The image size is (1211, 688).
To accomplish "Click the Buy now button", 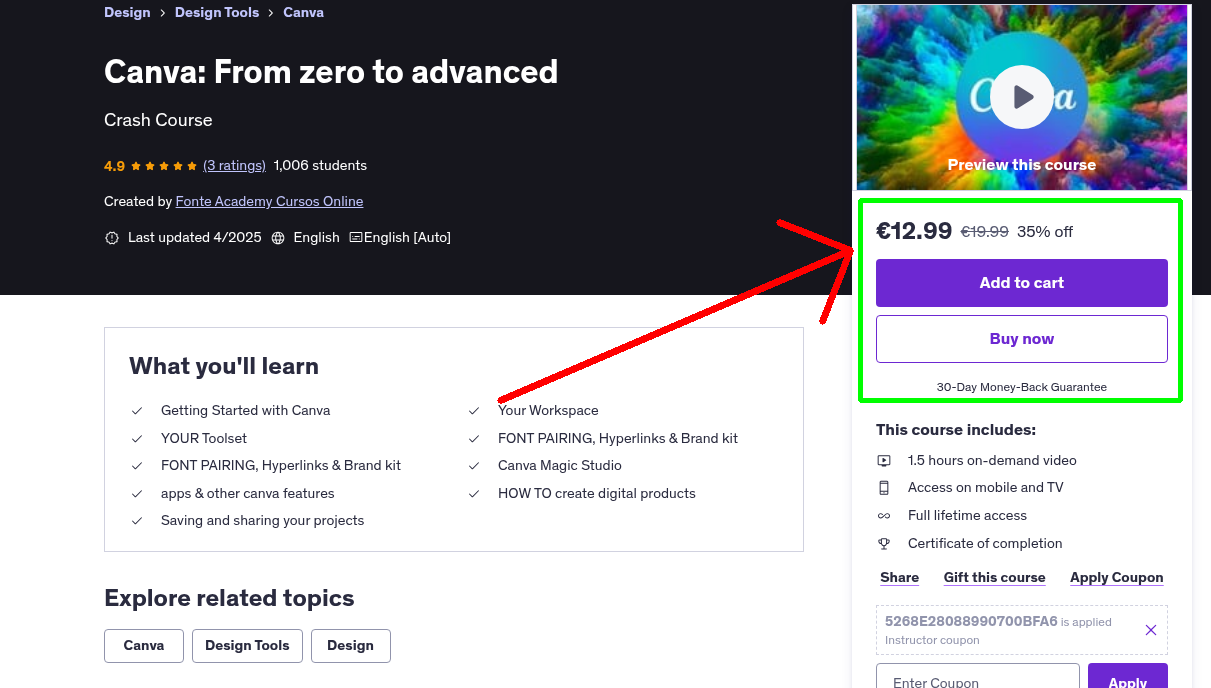I will coord(1021,338).
